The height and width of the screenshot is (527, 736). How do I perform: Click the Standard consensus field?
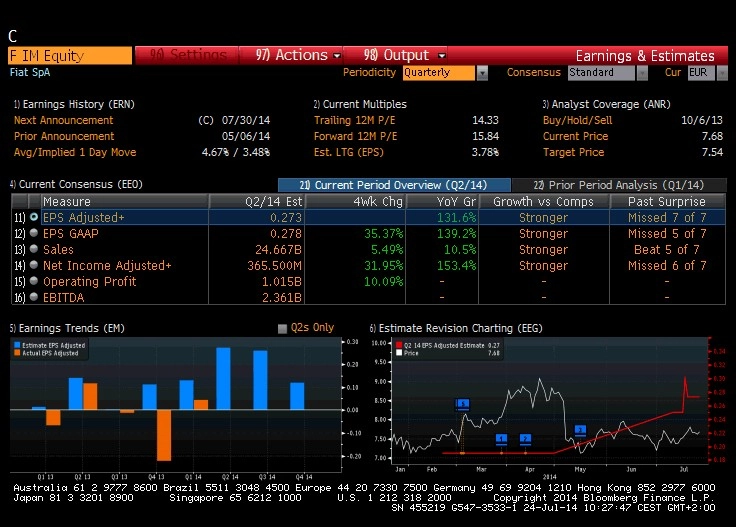[x=601, y=73]
